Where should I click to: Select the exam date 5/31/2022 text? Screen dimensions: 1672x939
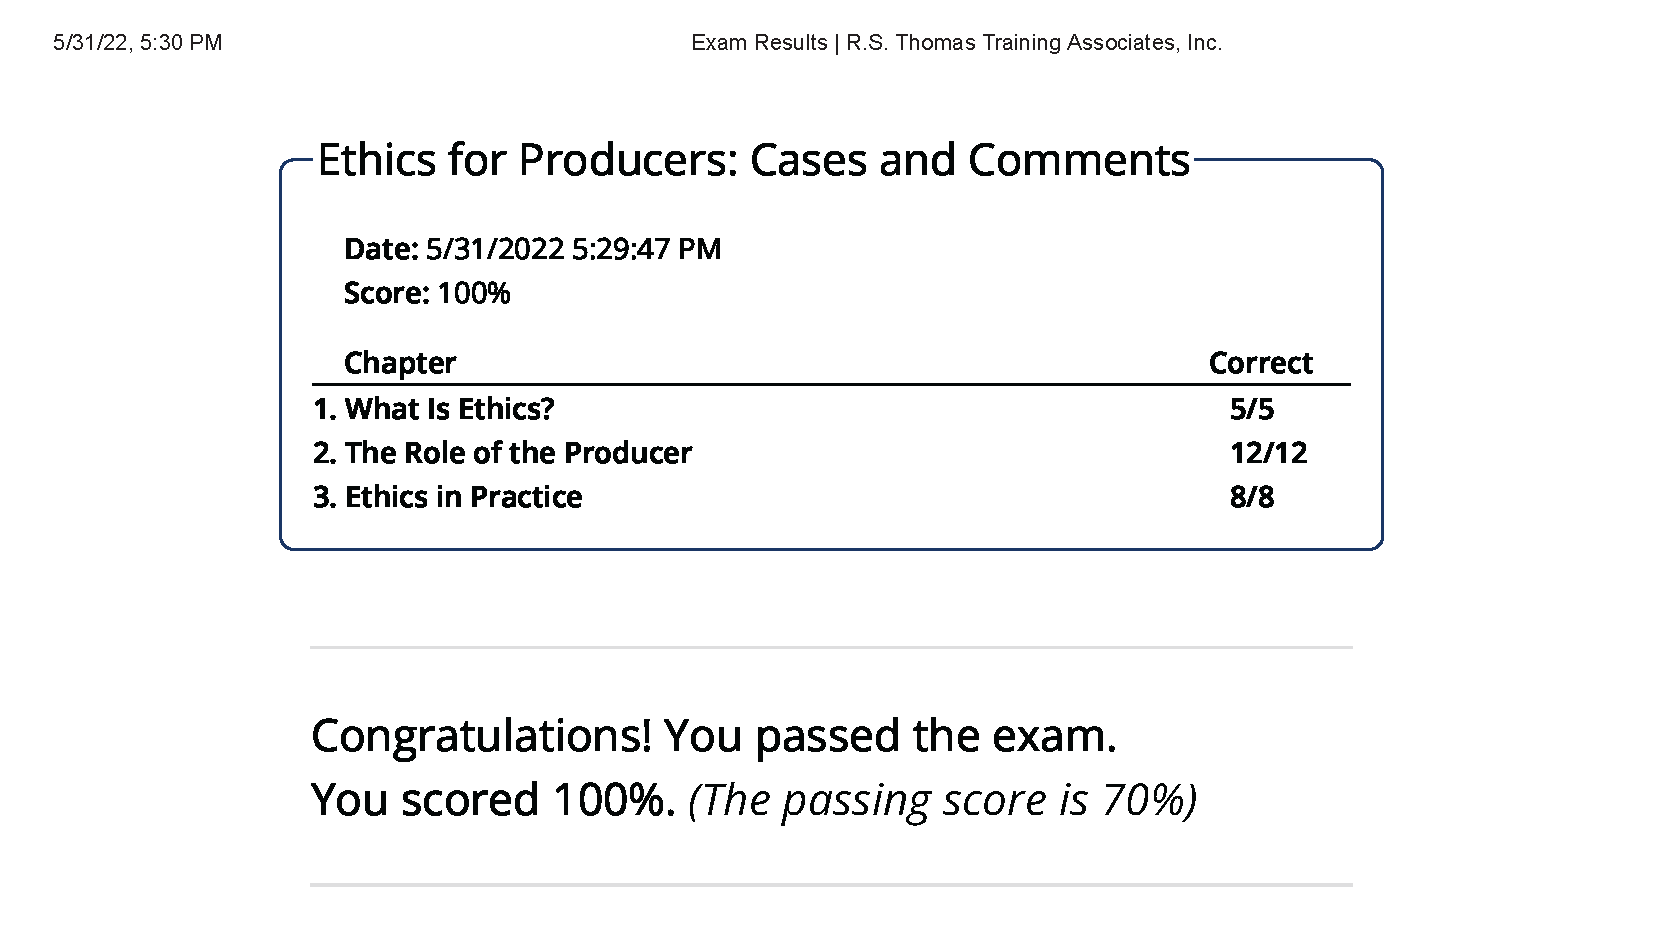click(x=496, y=249)
